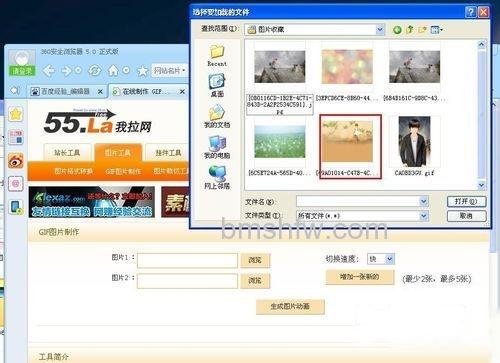Screen dimensions: 500x363
Task: Open the Weibo icon in browser sidebar
Action: [16, 161]
